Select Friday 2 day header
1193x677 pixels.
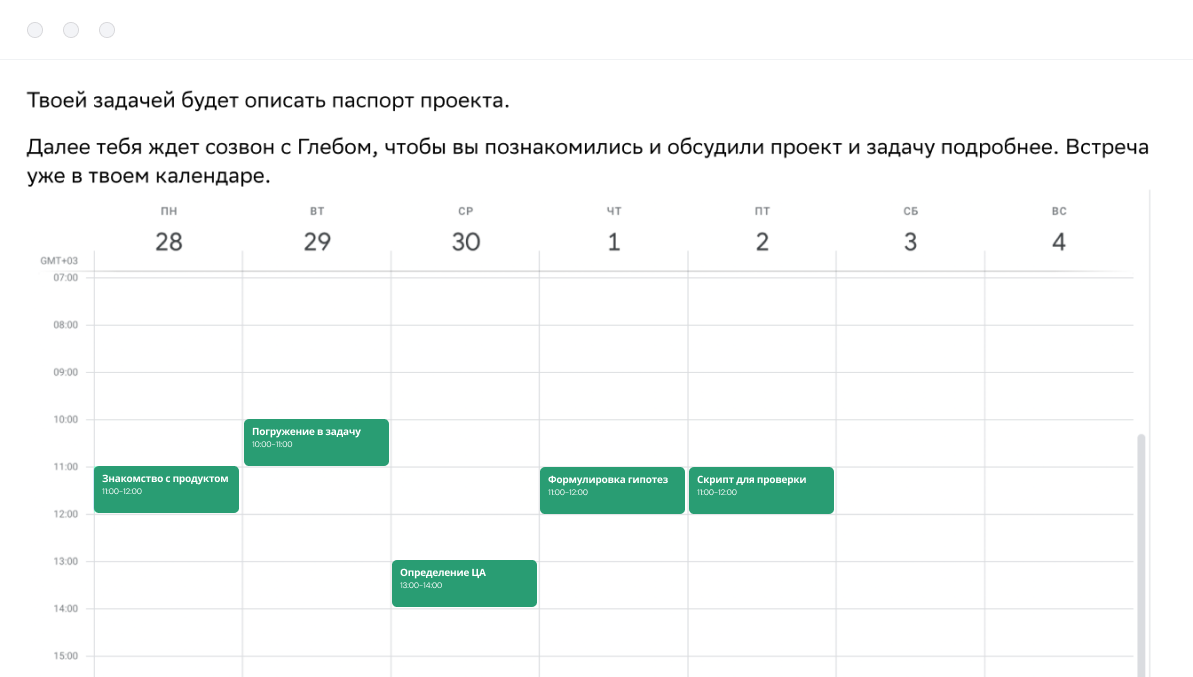(762, 241)
